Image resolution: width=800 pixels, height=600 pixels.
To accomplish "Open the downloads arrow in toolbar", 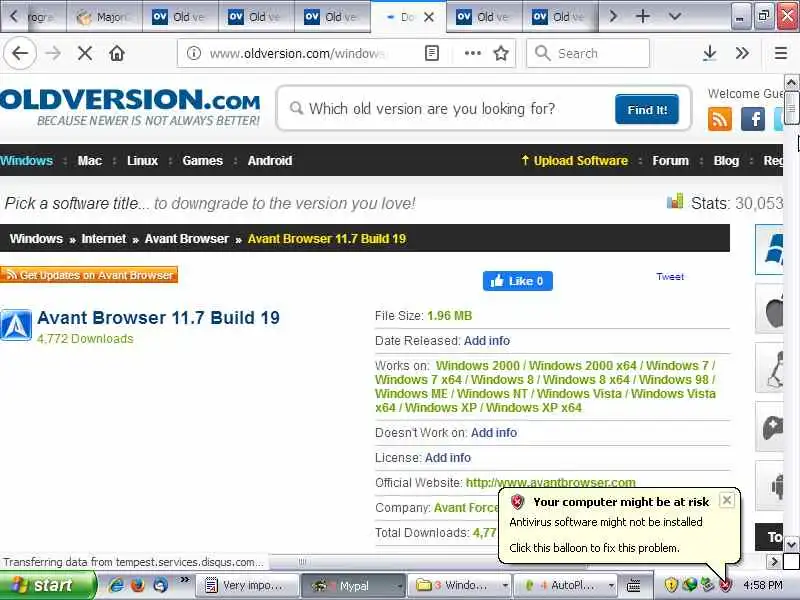I will pyautogui.click(x=709, y=53).
